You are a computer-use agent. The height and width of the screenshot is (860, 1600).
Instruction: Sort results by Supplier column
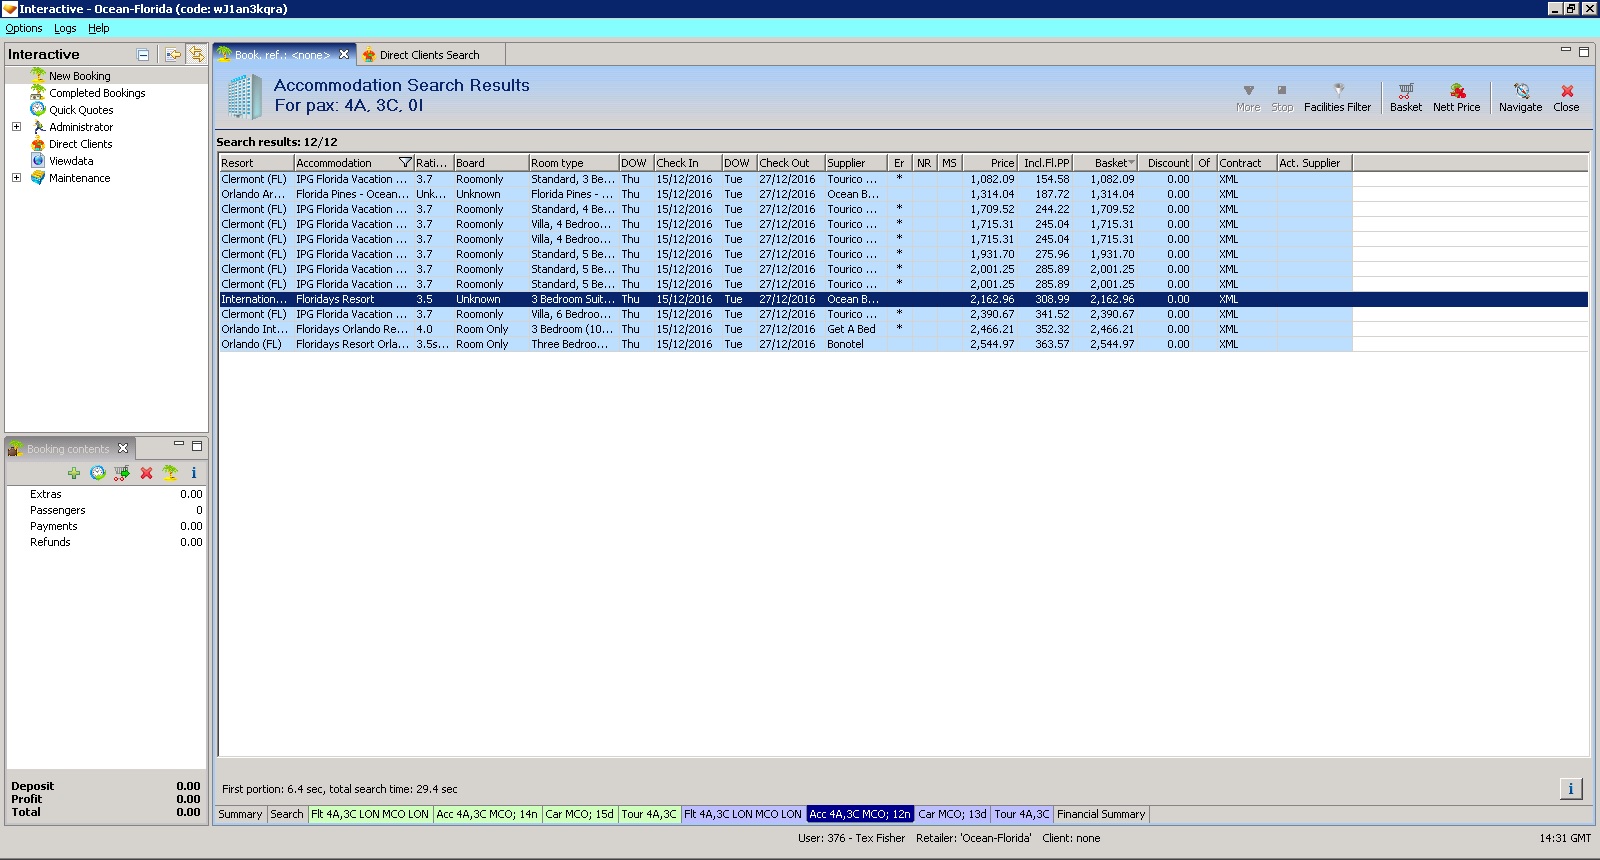click(x=856, y=163)
